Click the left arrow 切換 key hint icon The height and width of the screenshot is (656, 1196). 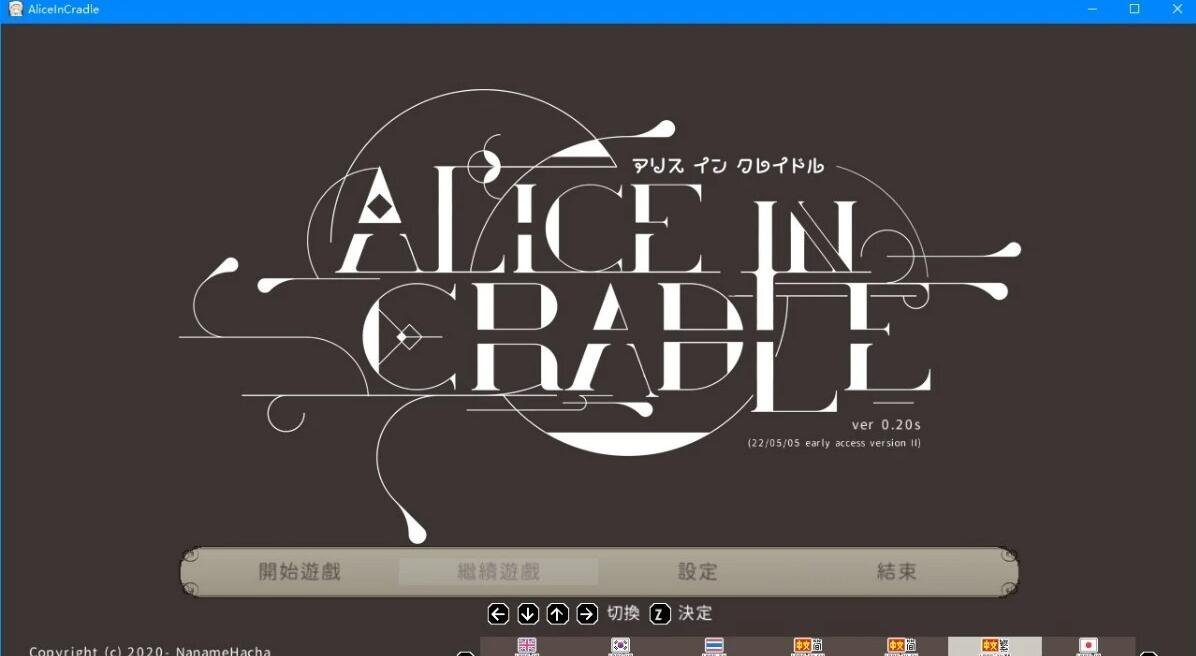tap(497, 613)
